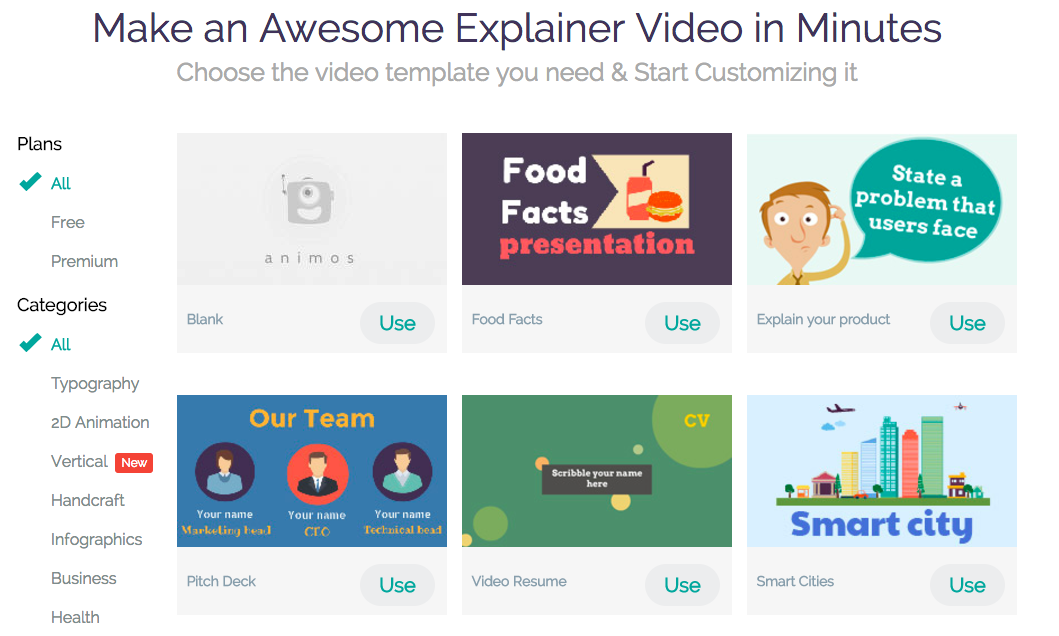Open the Food Facts presentation thumbnail
1059x636 pixels.
pyautogui.click(x=597, y=209)
